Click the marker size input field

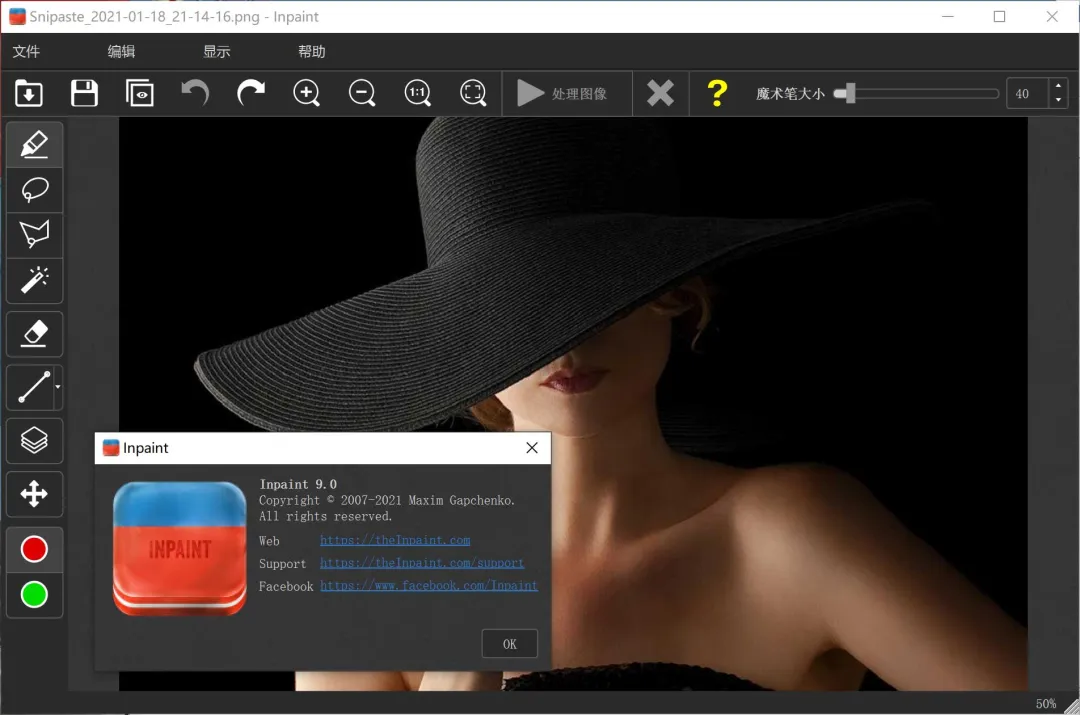1026,94
